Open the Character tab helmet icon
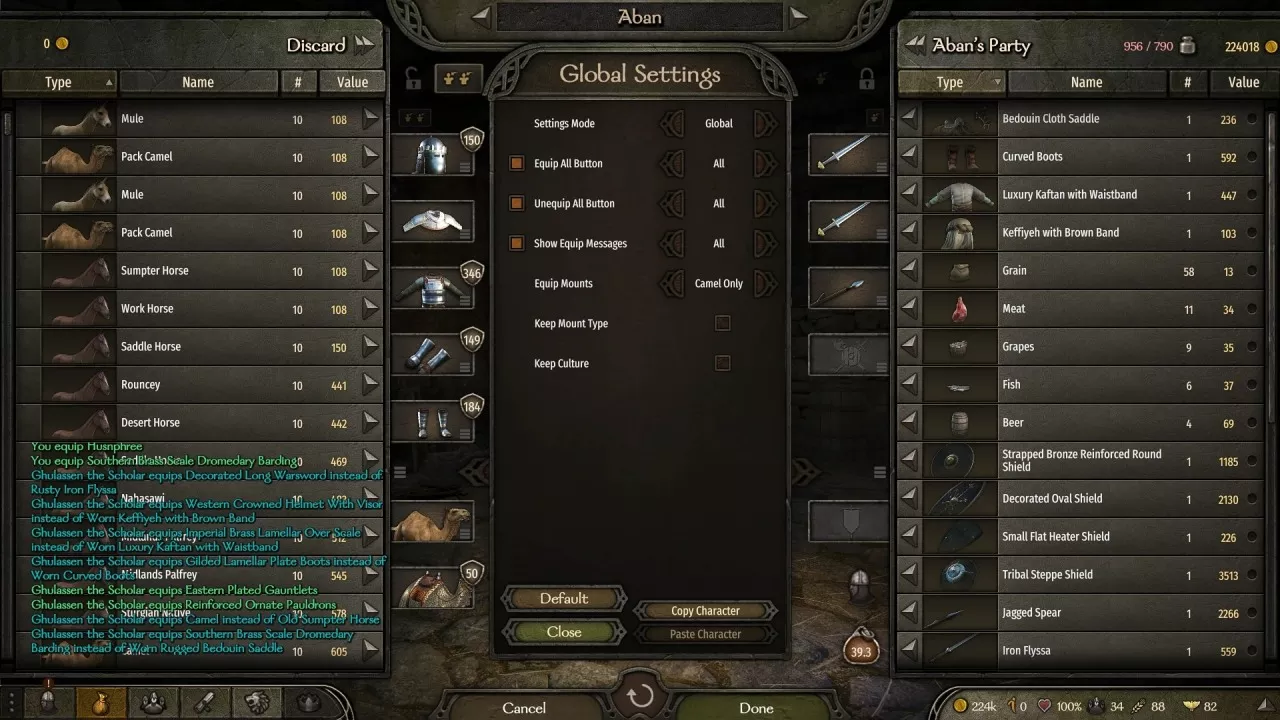This screenshot has height=720, width=1280. click(50, 702)
